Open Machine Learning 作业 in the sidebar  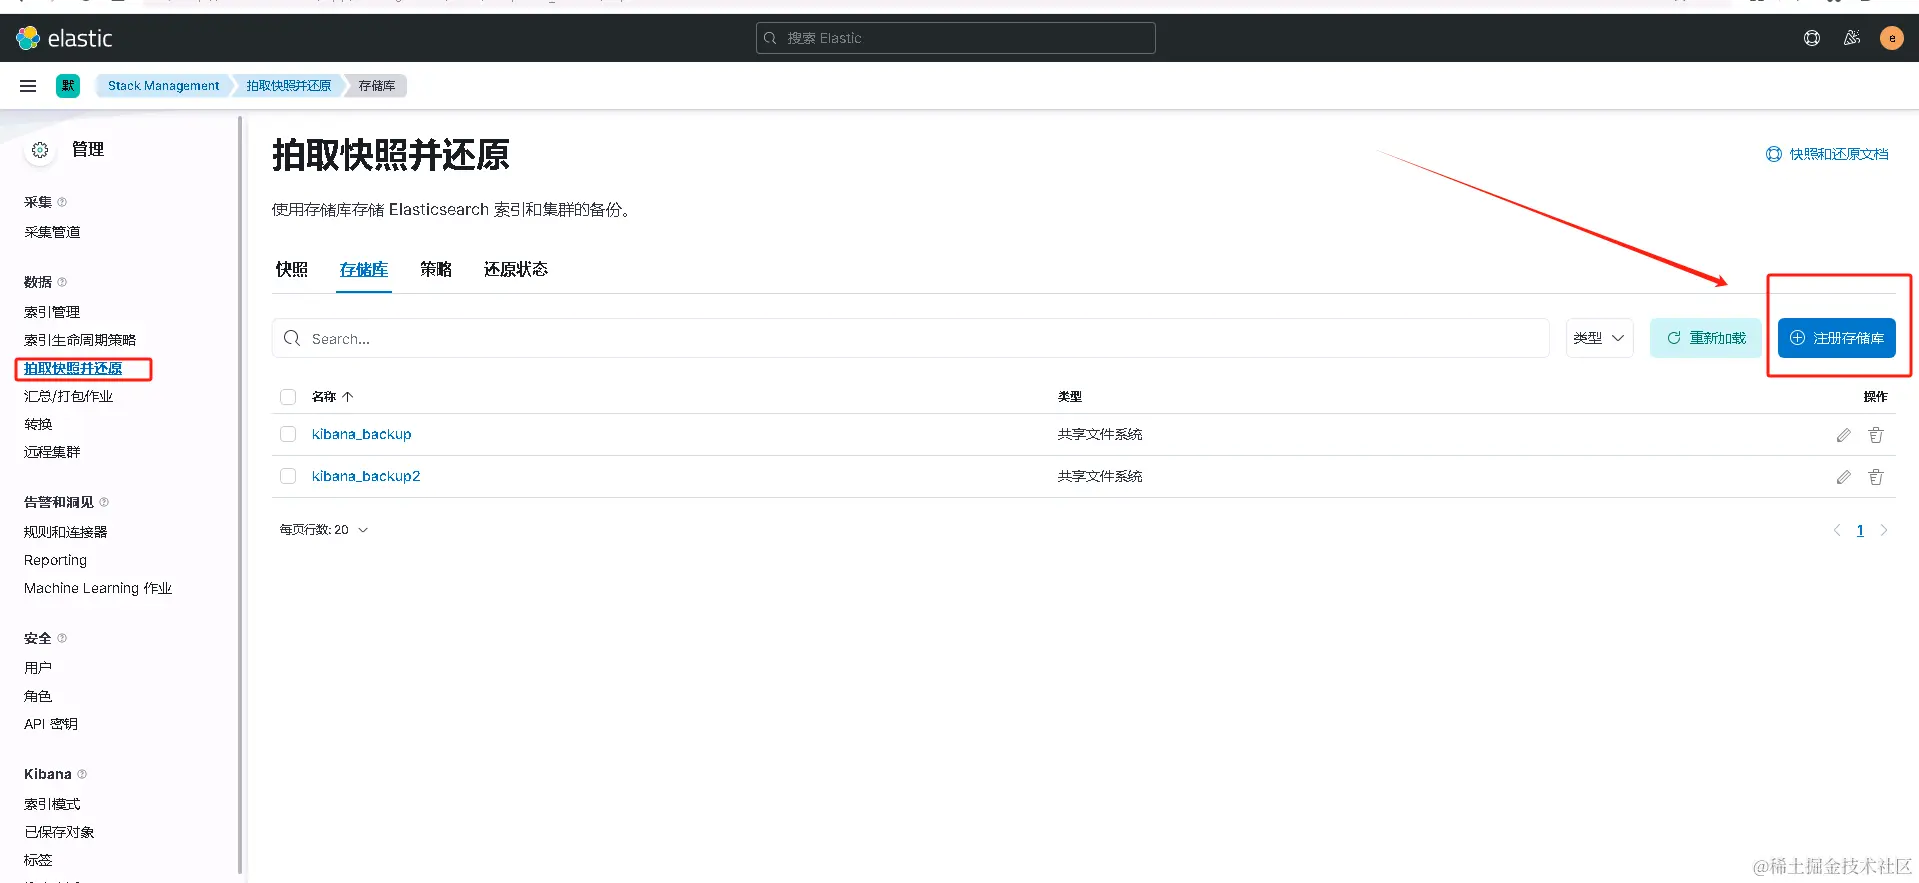point(98,588)
